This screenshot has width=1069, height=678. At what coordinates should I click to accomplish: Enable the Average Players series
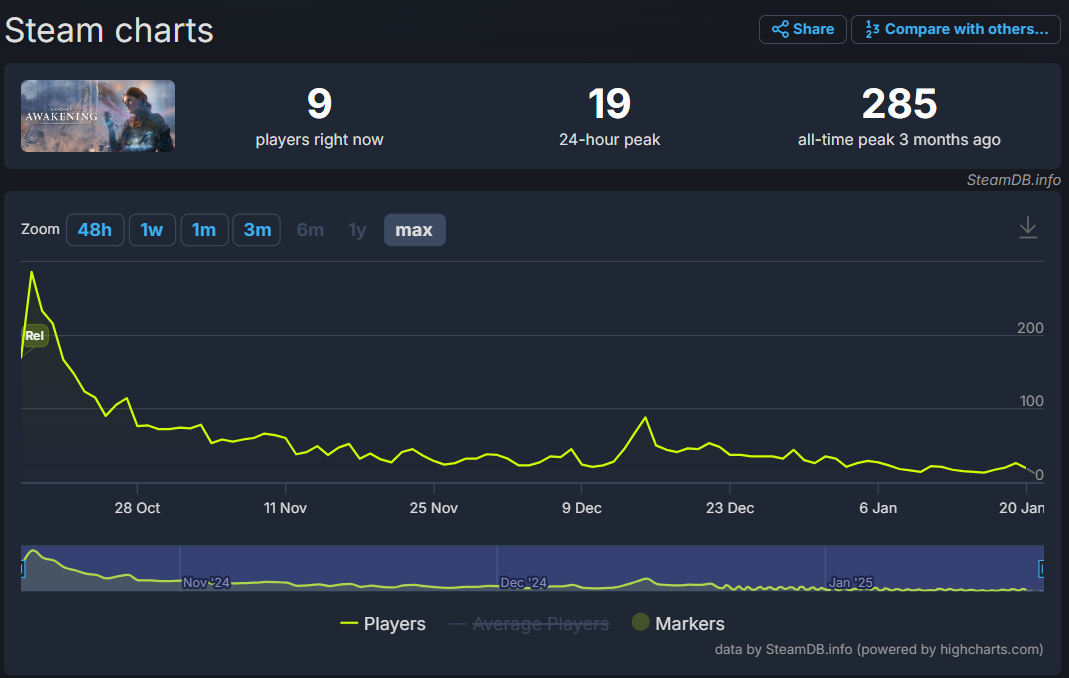529,623
